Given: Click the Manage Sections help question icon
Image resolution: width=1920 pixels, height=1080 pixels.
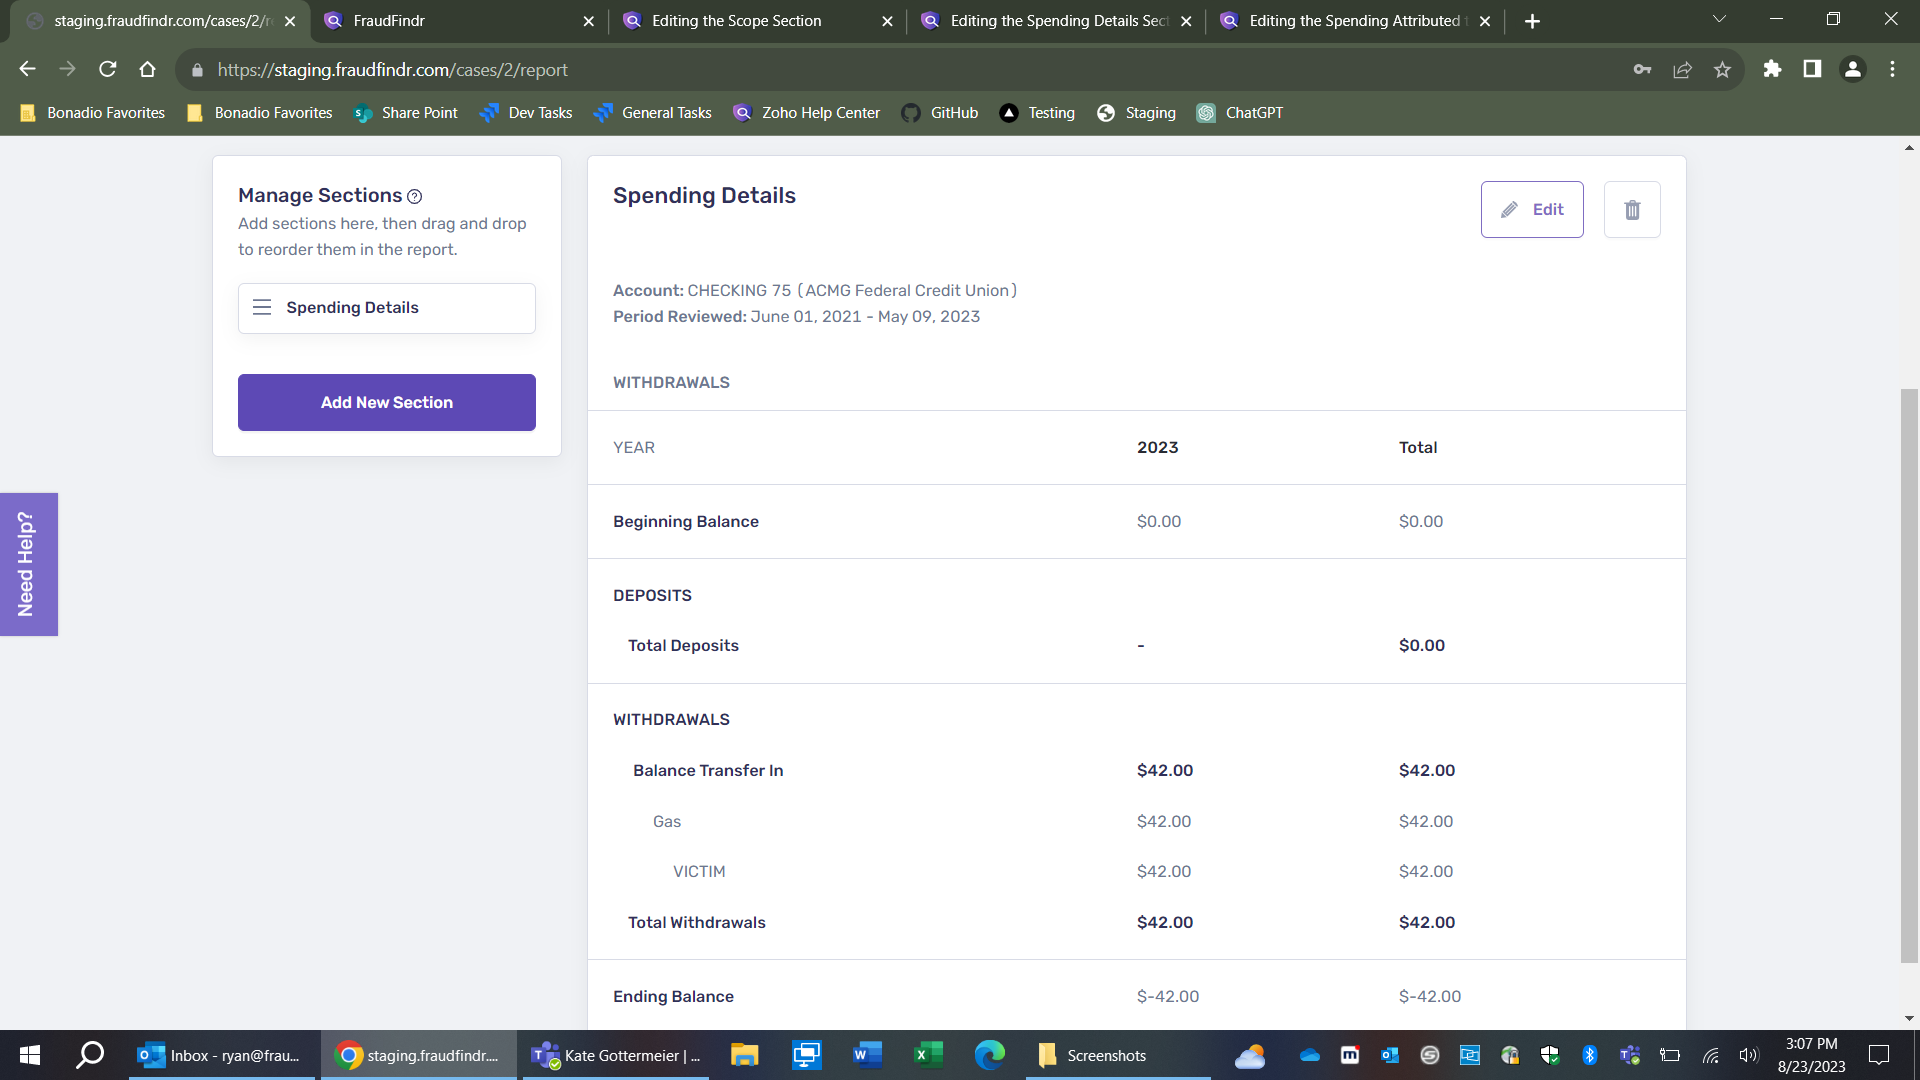Looking at the screenshot, I should click(x=414, y=197).
